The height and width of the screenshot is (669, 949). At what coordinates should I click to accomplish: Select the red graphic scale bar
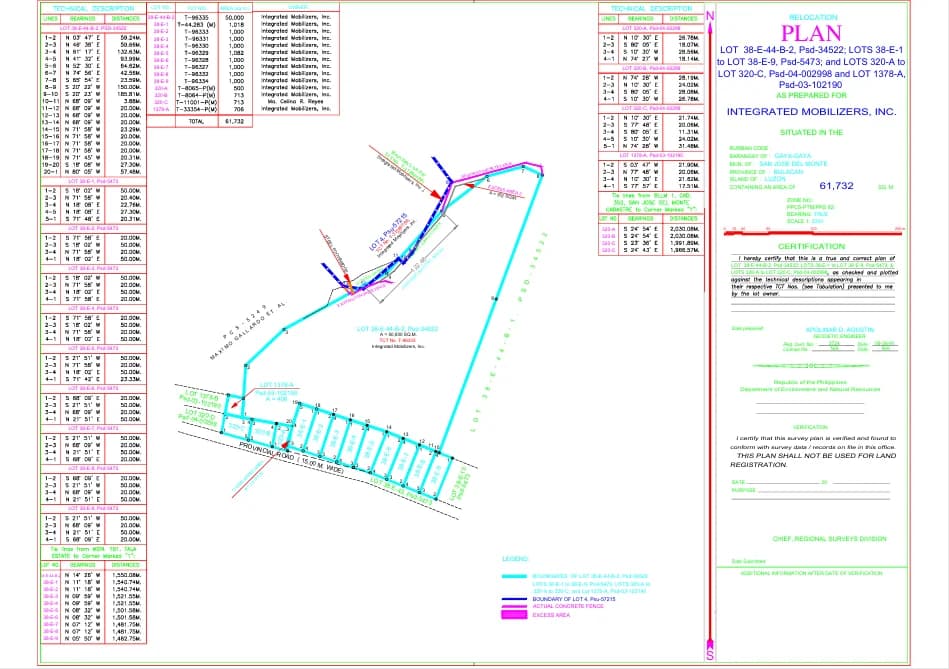click(814, 231)
